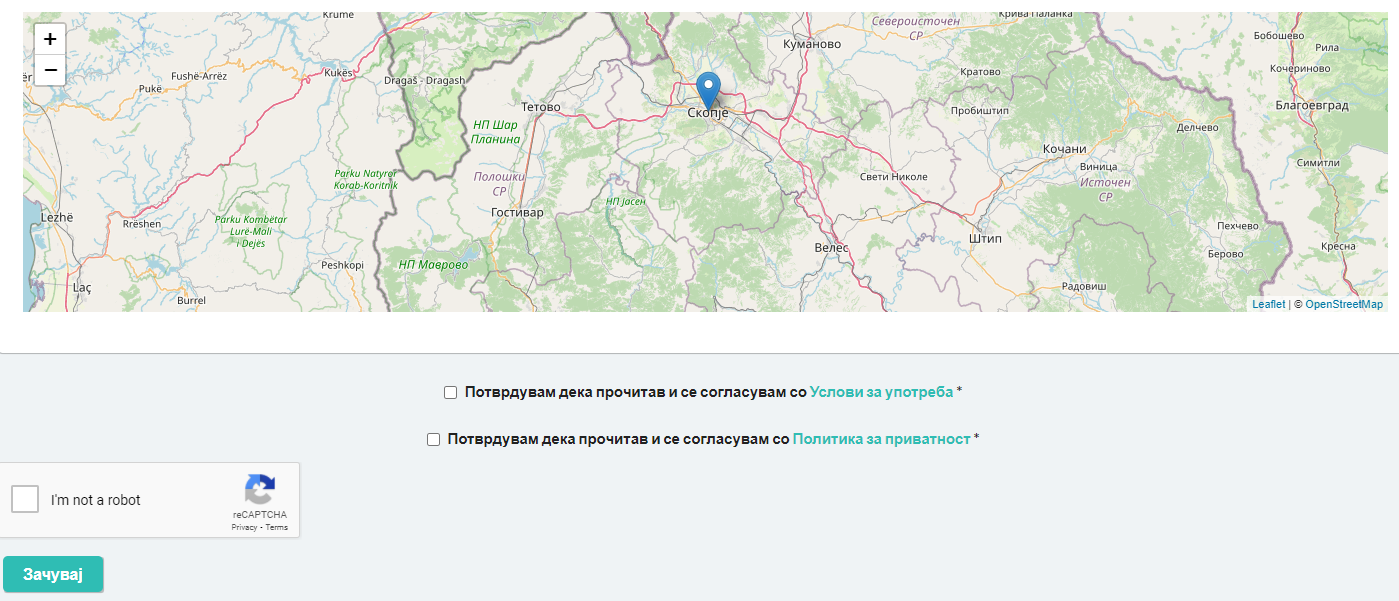Screen dimensions: 1399x601
Task: Click Куманово on the map
Action: pyautogui.click(x=811, y=44)
